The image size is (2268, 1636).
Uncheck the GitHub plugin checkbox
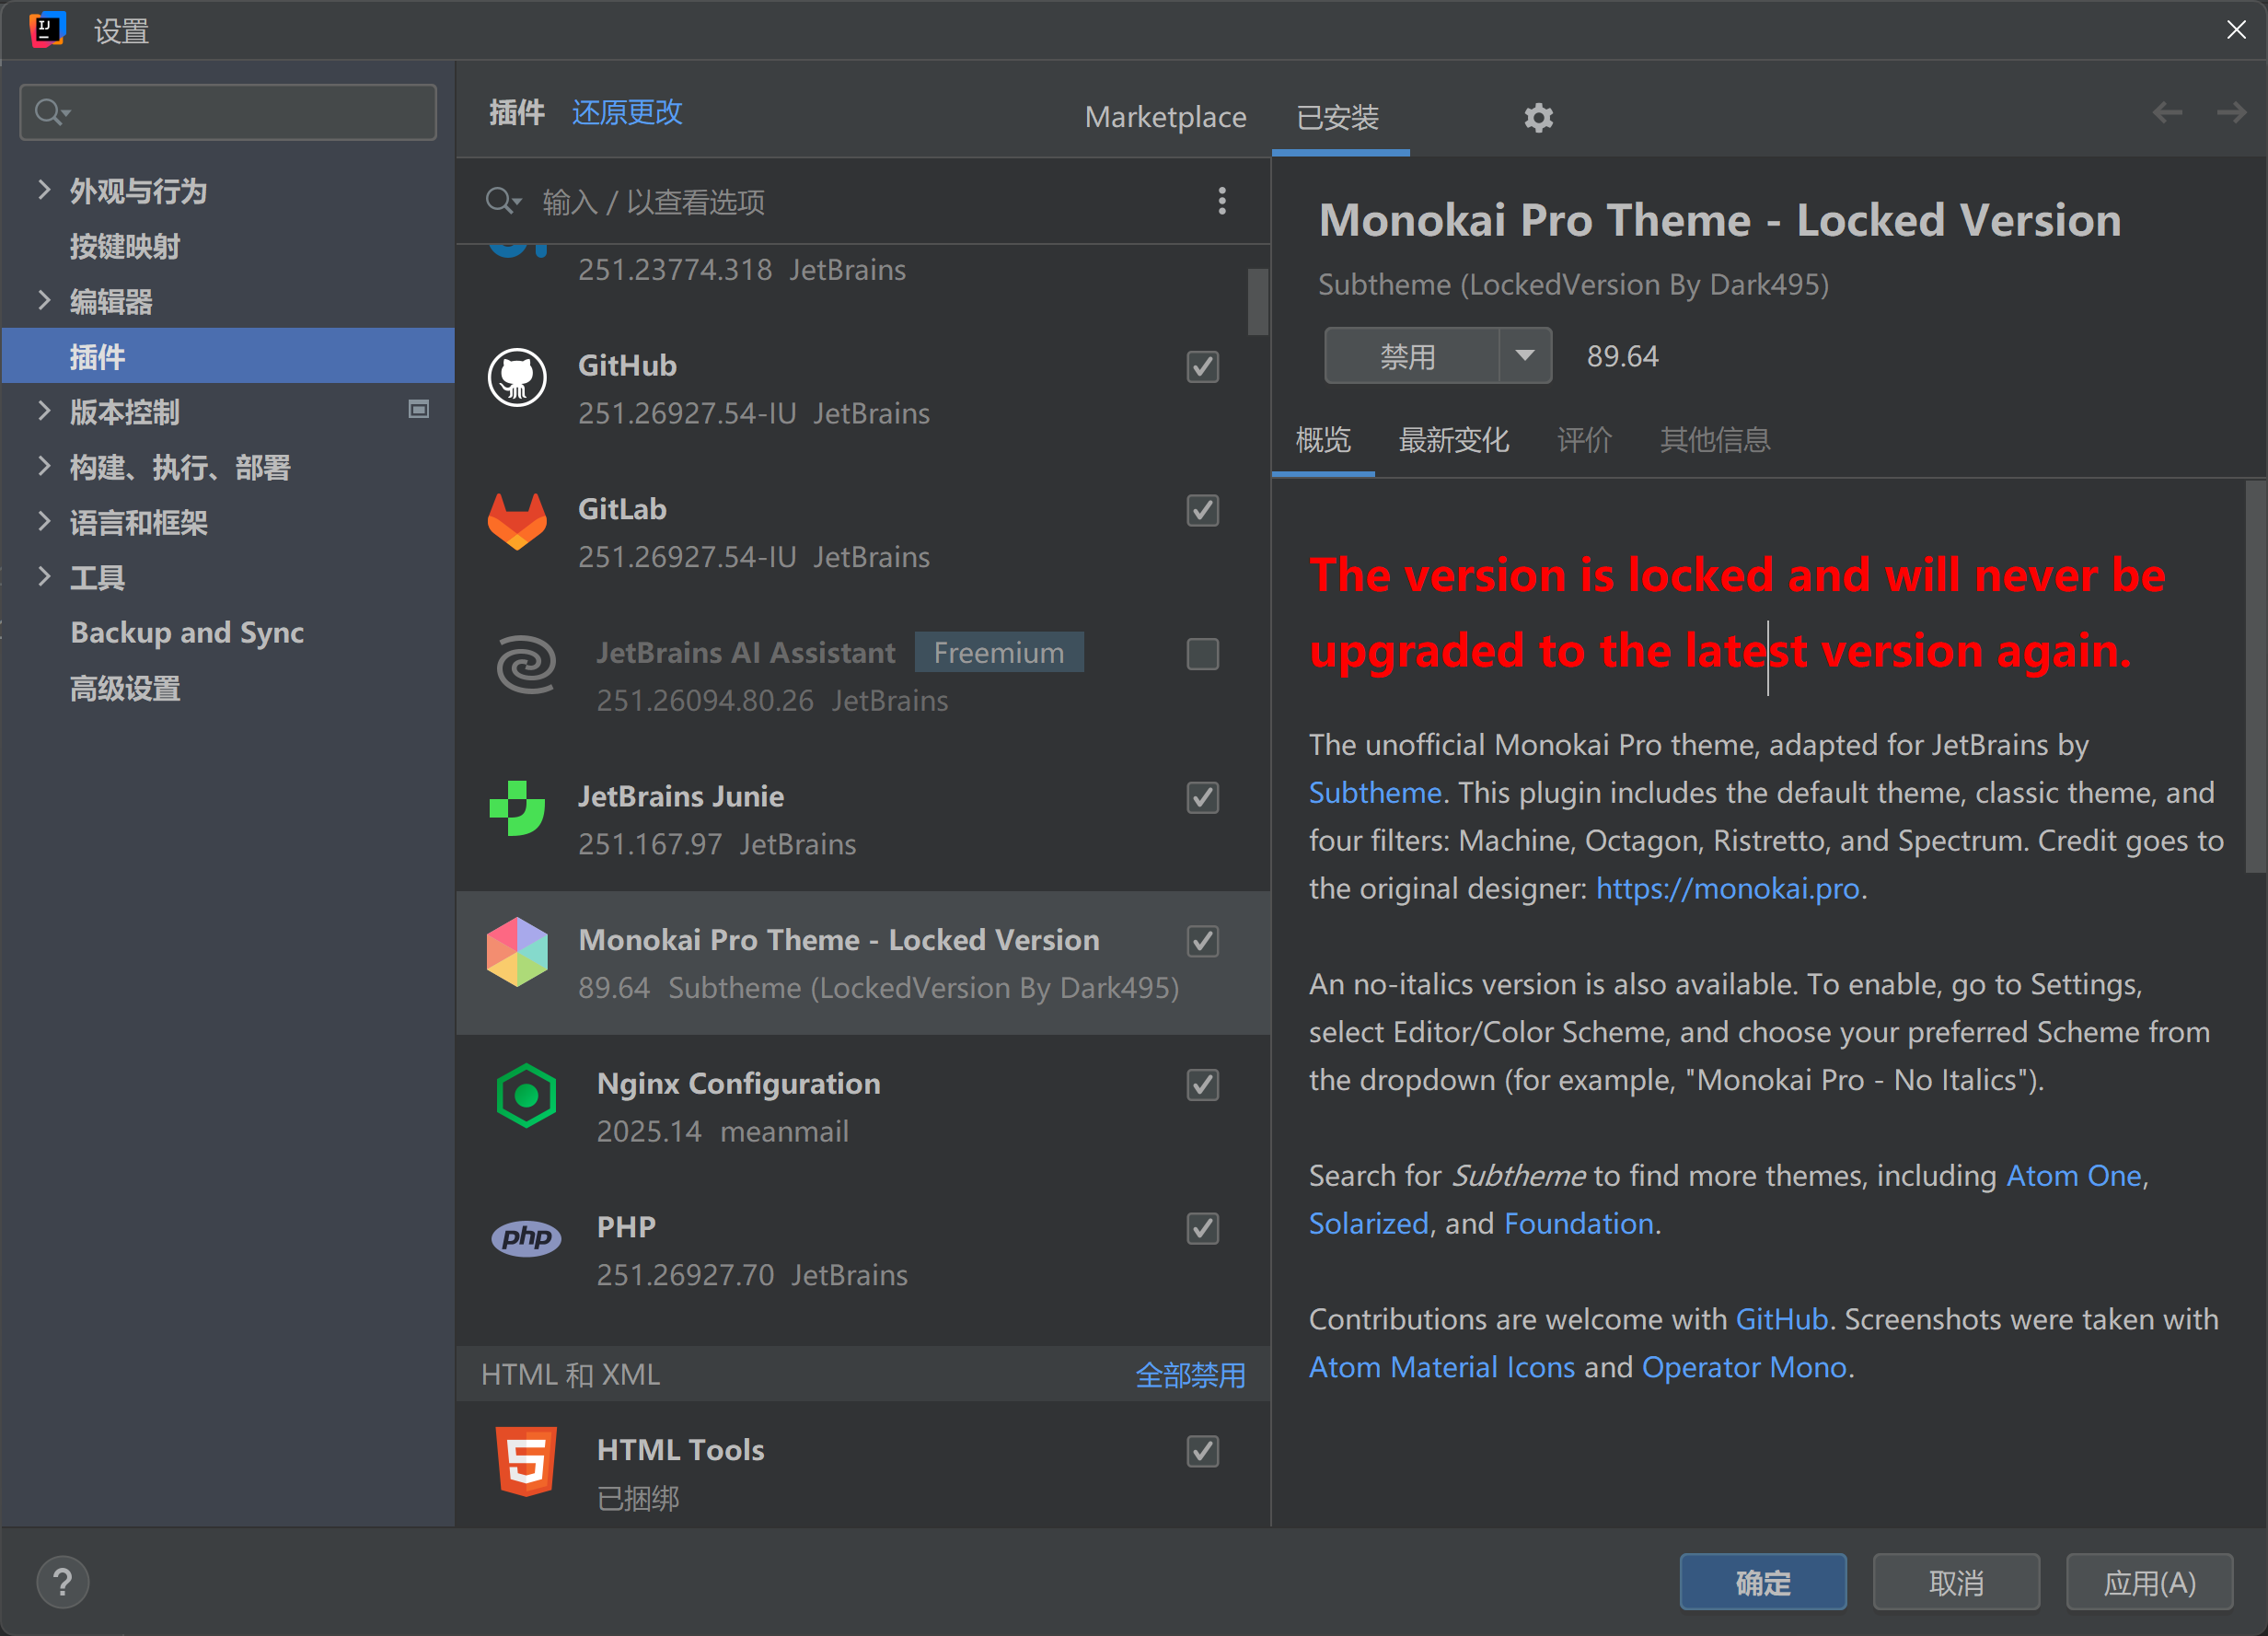click(x=1202, y=367)
